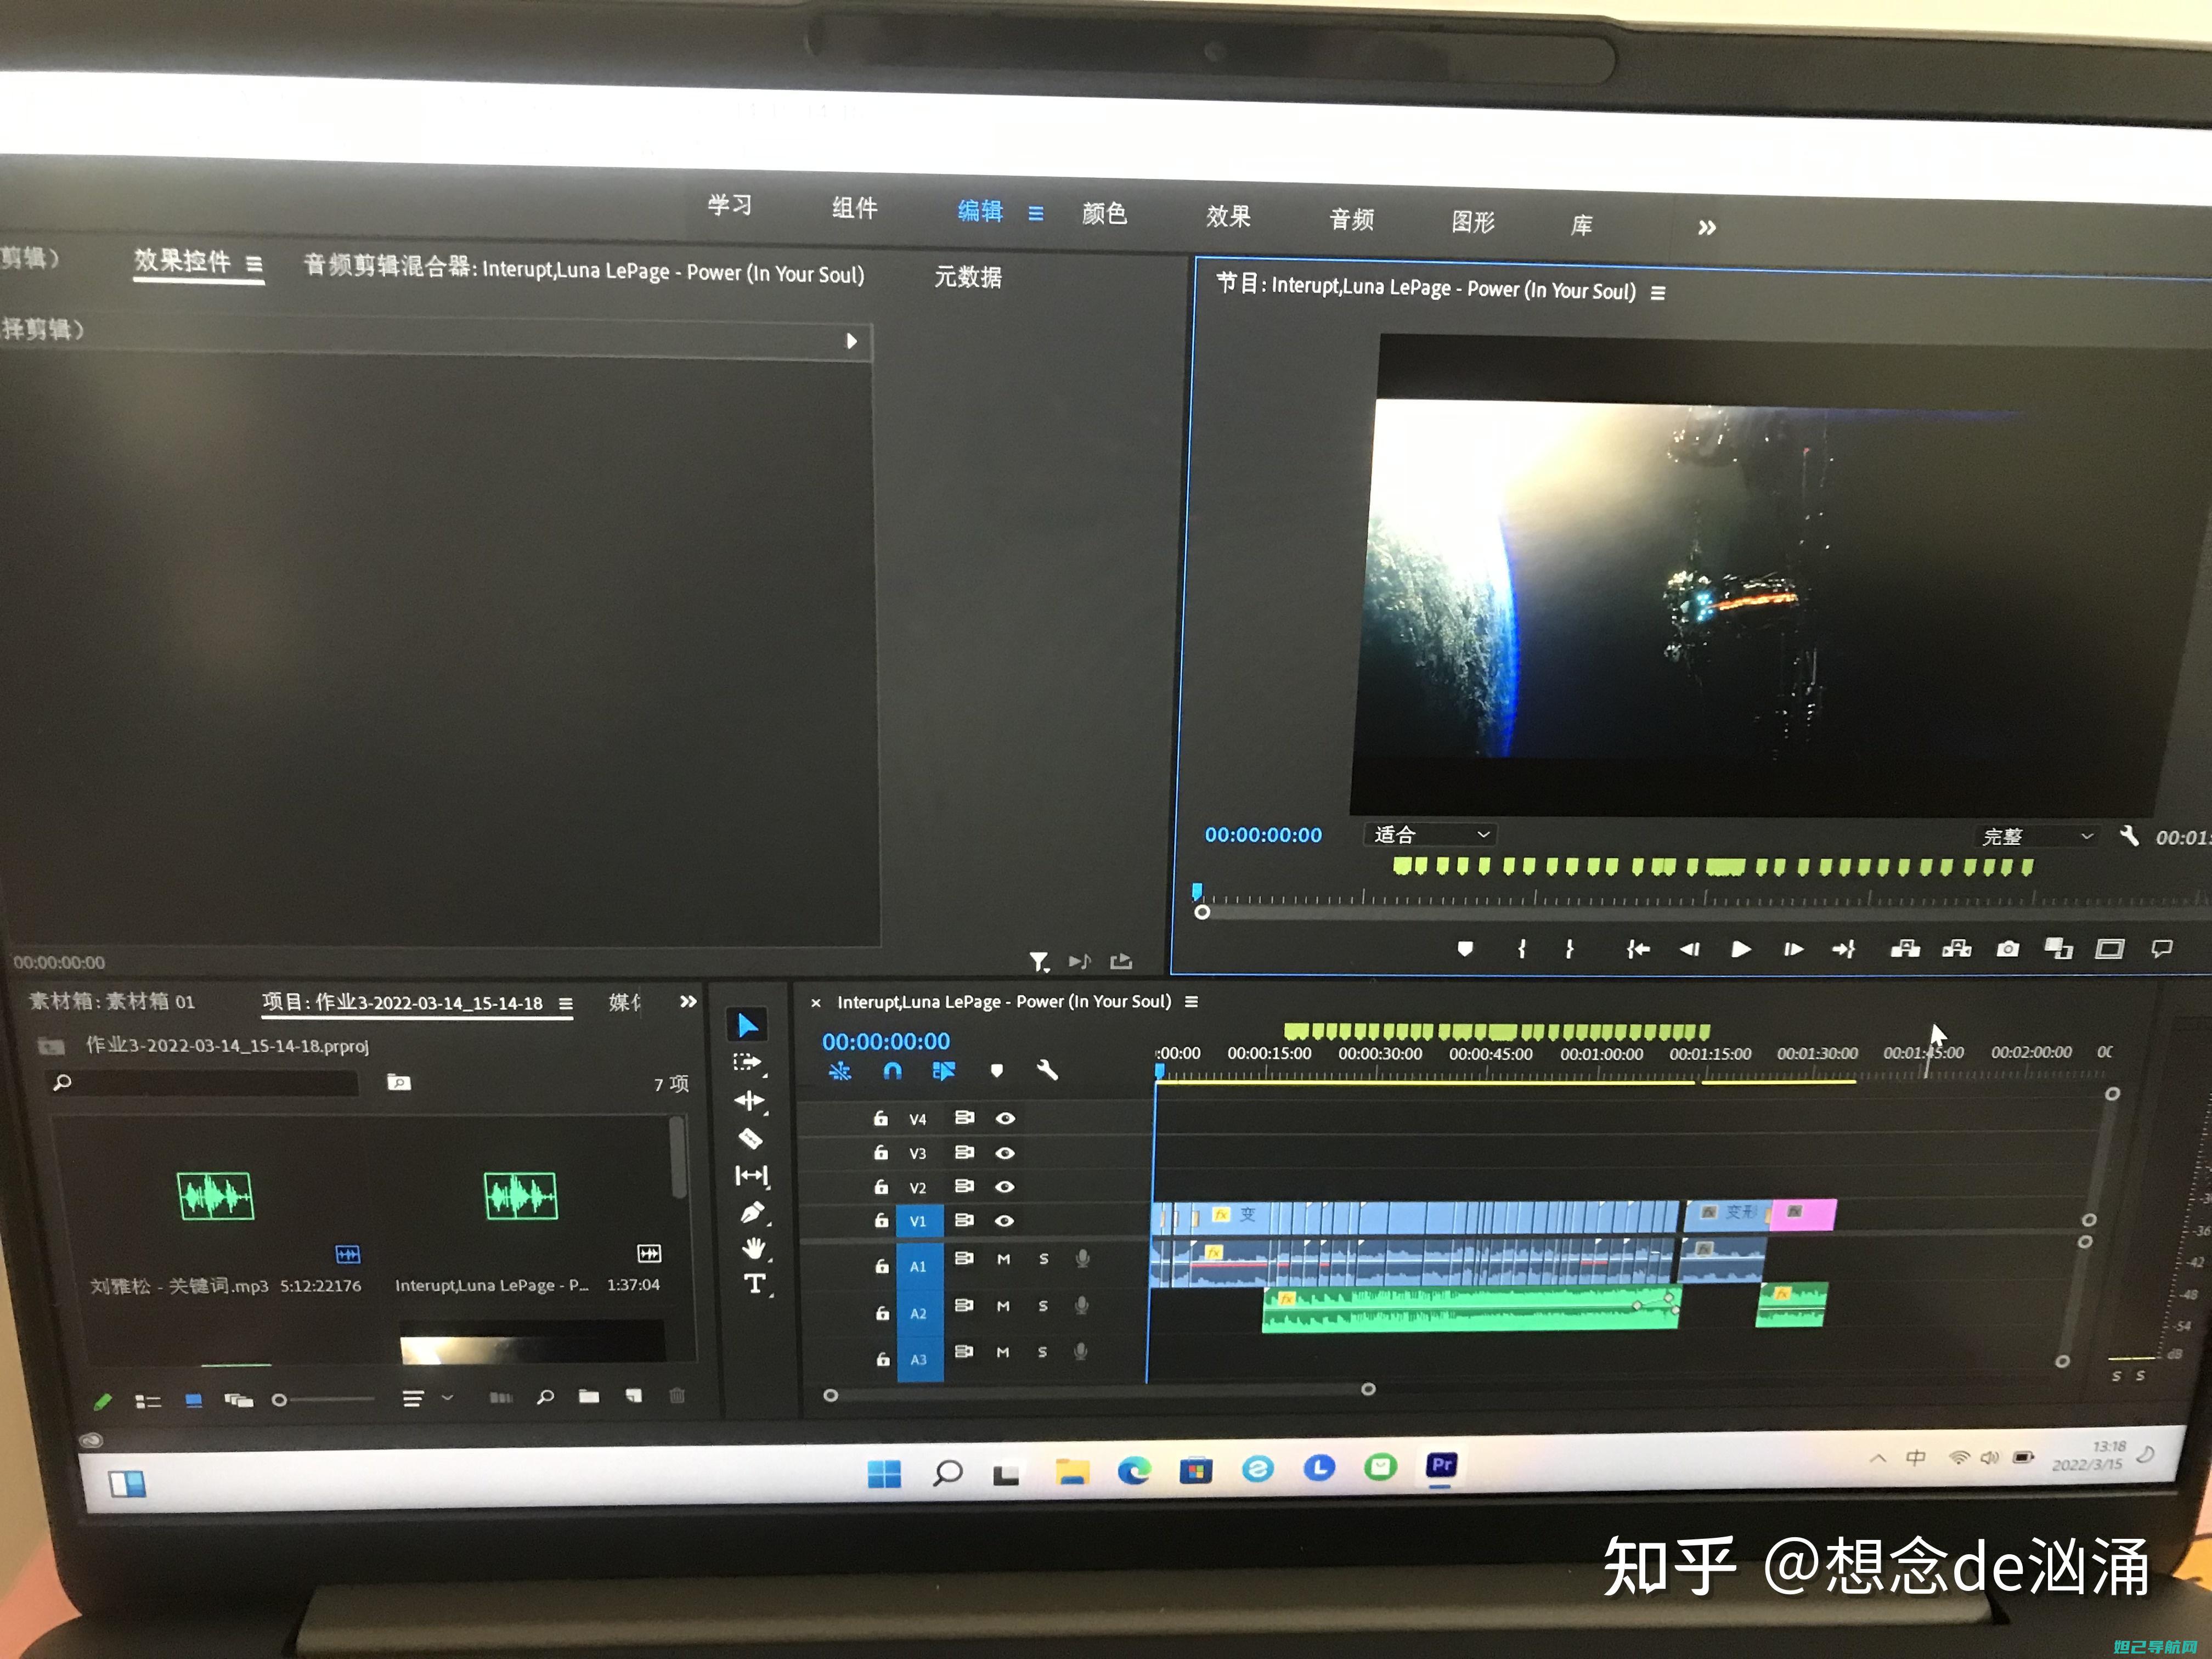
Task: Select the Slip tool
Action: coord(751,1175)
